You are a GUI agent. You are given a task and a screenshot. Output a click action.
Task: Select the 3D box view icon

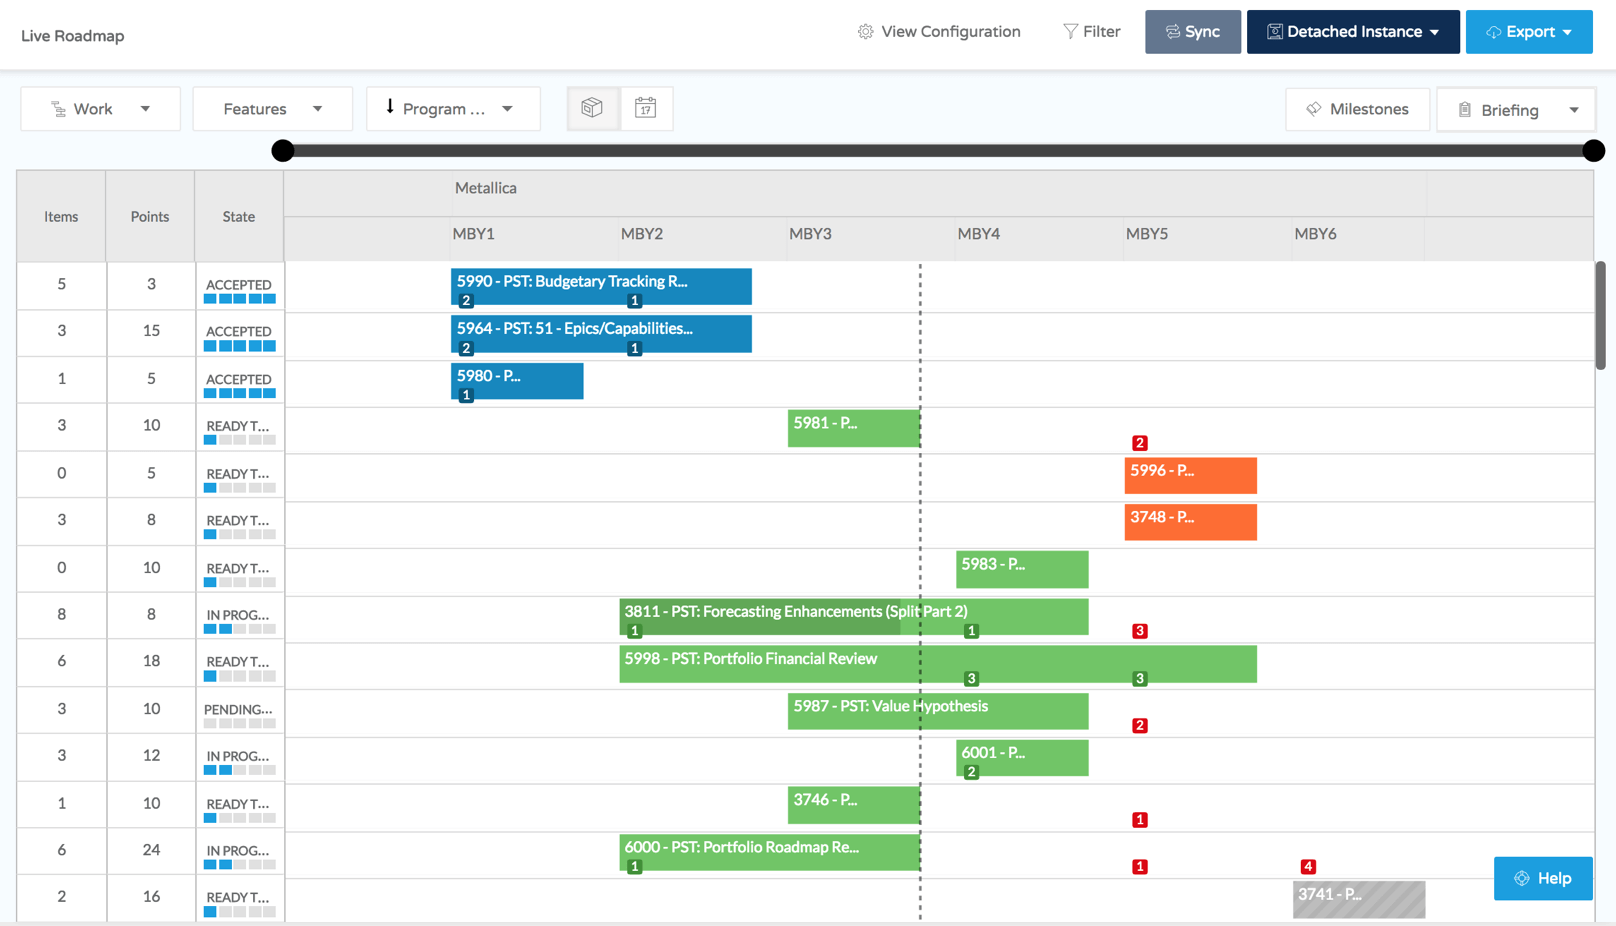[593, 108]
